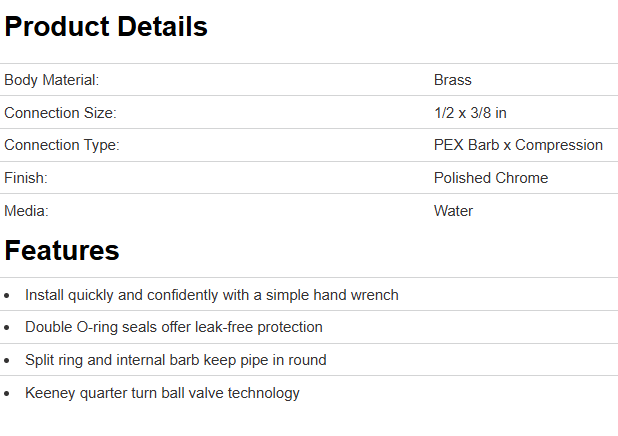Click the PEX Barb x Compression value
This screenshot has height=436, width=618.
tap(518, 145)
